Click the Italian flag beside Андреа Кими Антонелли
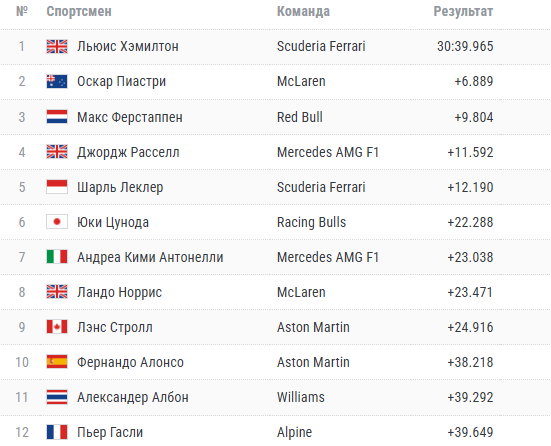Screen dimensions: 551x446 57,257
